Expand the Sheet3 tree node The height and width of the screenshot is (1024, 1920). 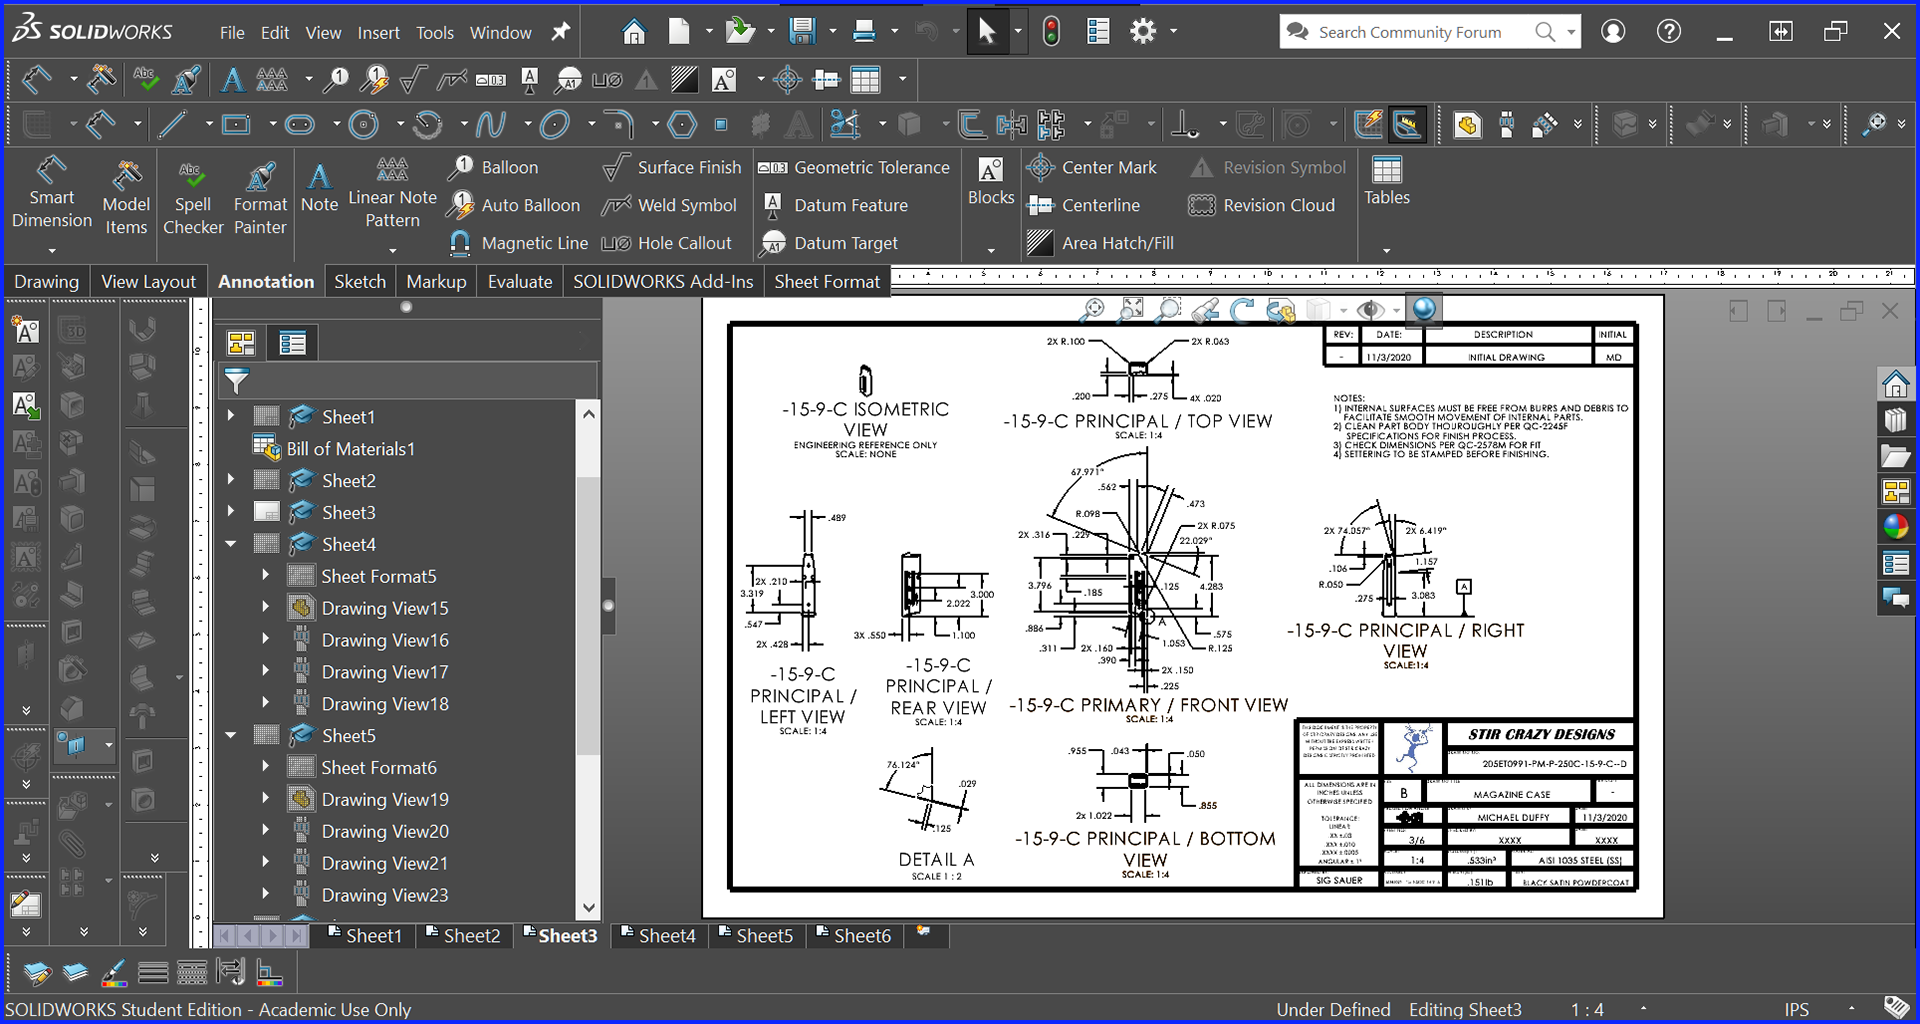(x=231, y=511)
